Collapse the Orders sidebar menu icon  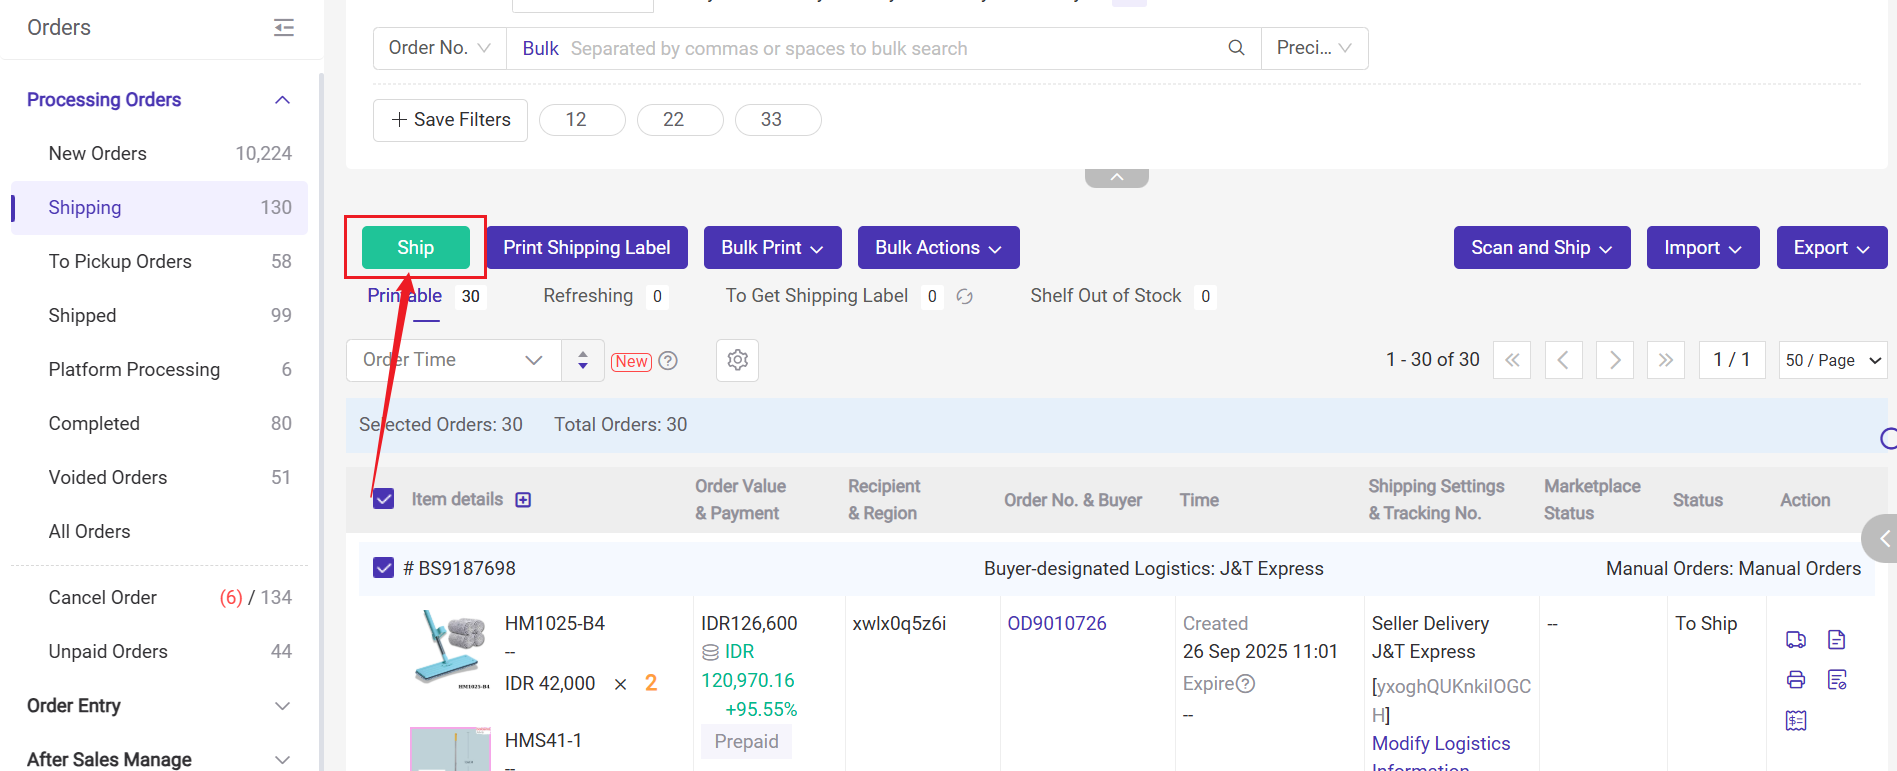tap(284, 28)
